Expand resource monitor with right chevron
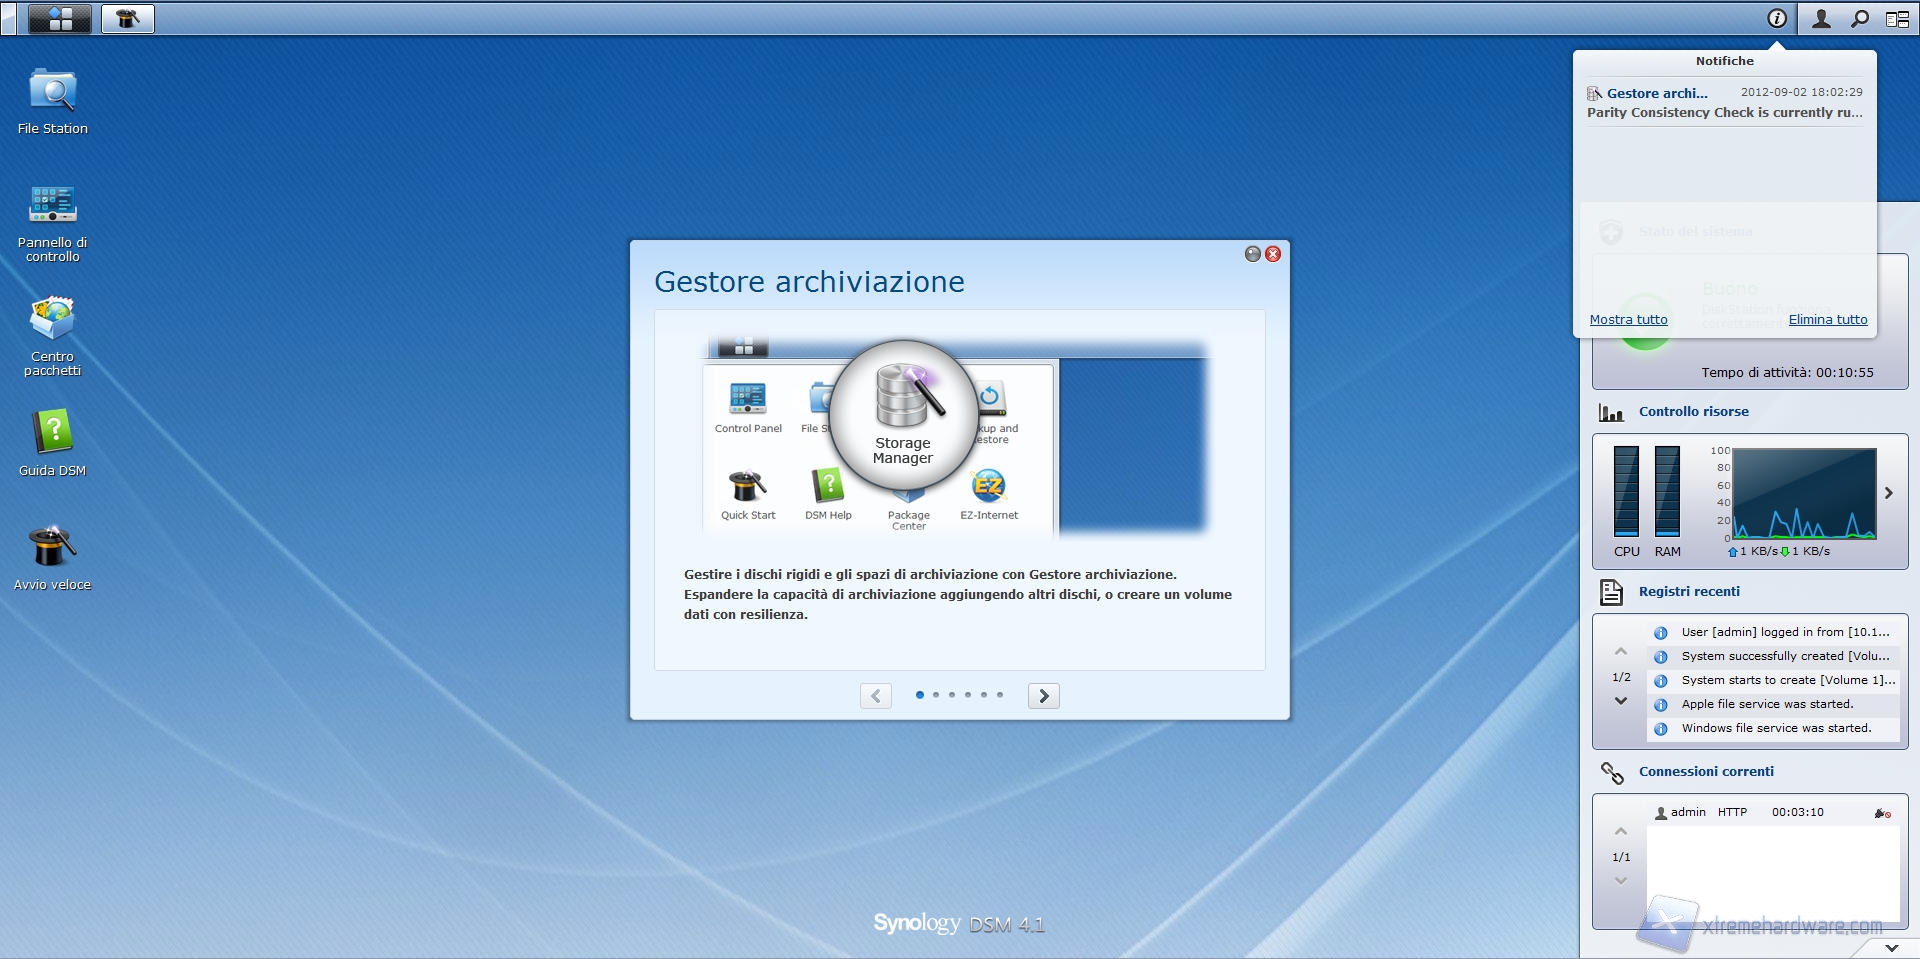Viewport: 1920px width, 959px height. (x=1889, y=493)
